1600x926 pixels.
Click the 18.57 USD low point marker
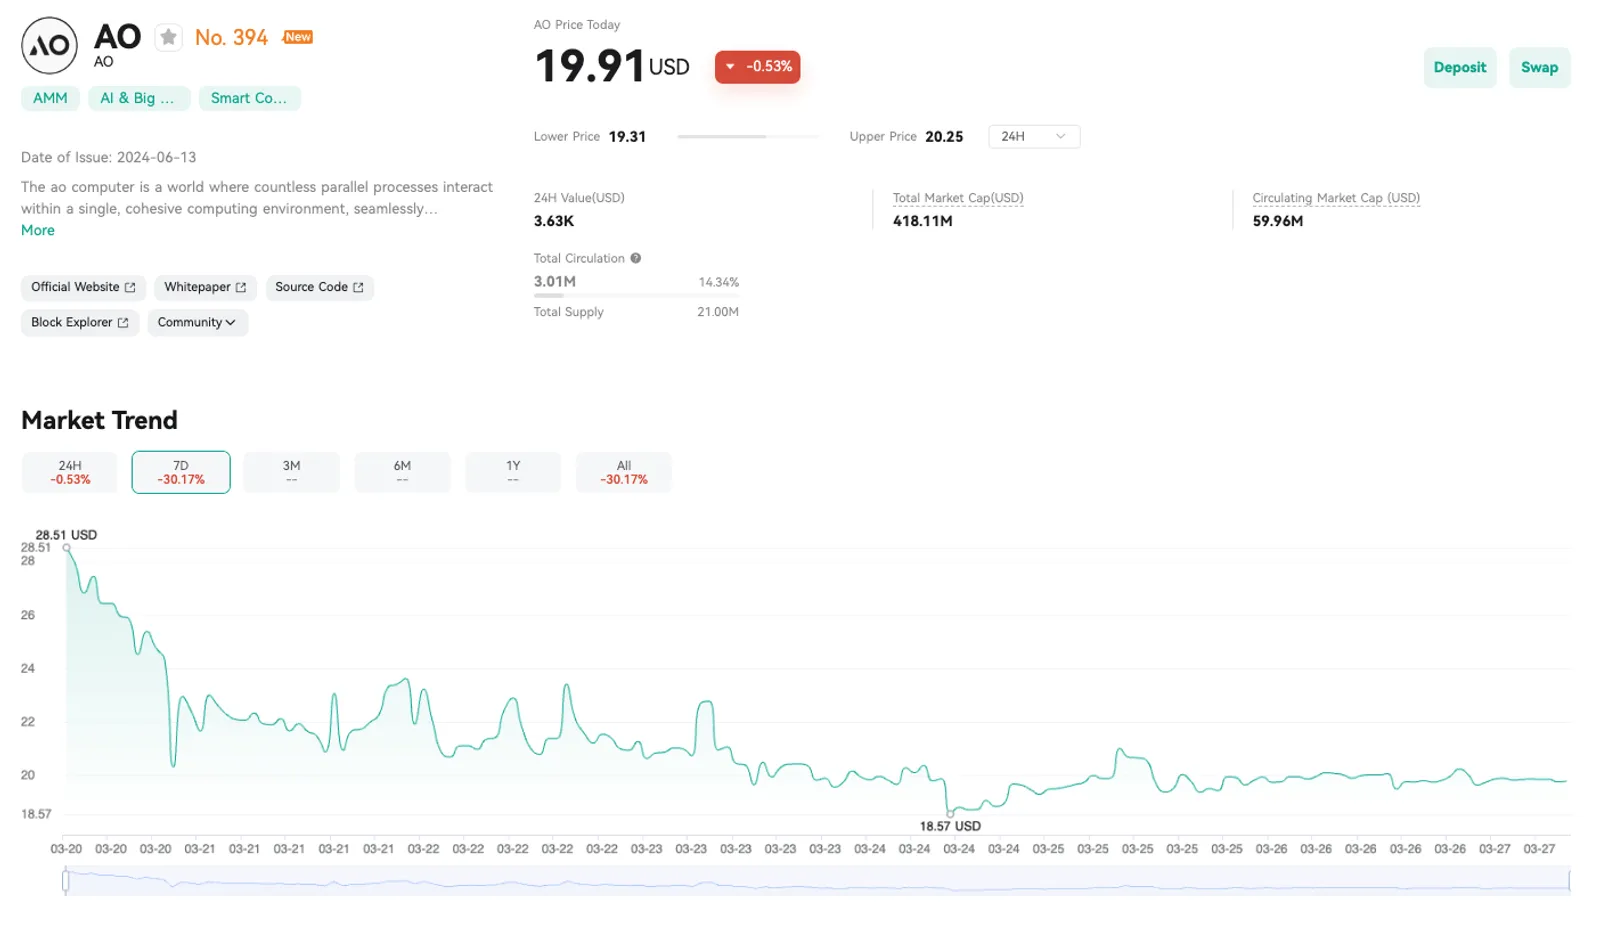click(950, 814)
